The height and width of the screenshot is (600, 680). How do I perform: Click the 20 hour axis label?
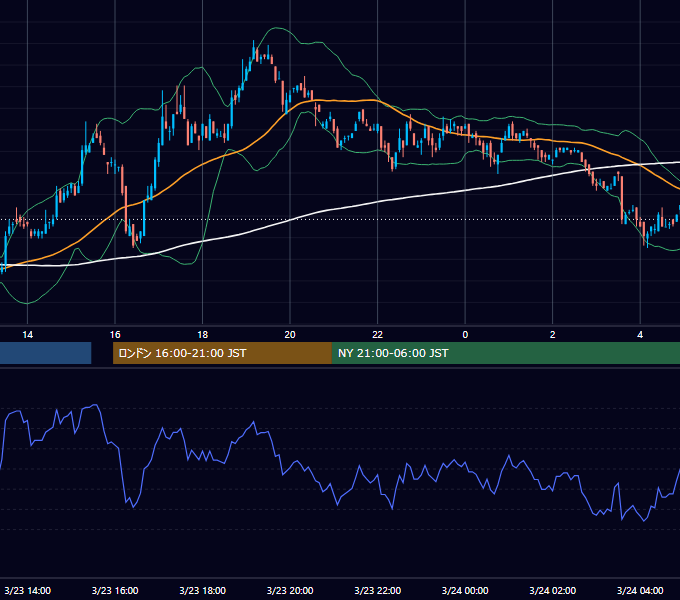click(290, 335)
